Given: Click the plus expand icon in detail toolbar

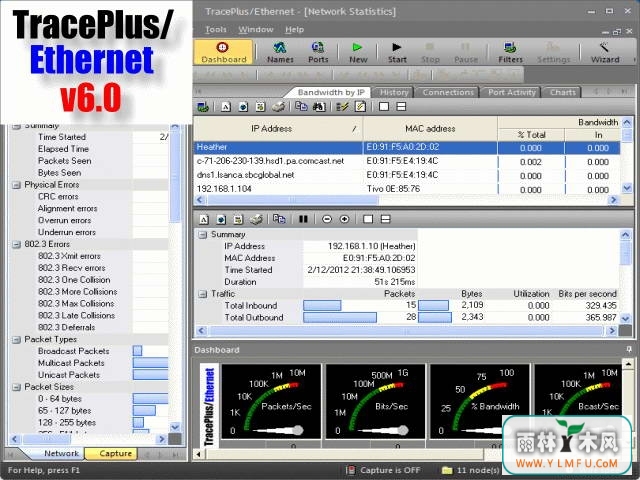Looking at the screenshot, I should [x=344, y=219].
